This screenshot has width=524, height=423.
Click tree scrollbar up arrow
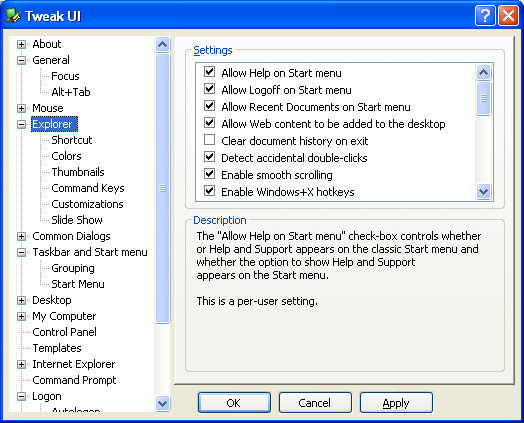[163, 44]
